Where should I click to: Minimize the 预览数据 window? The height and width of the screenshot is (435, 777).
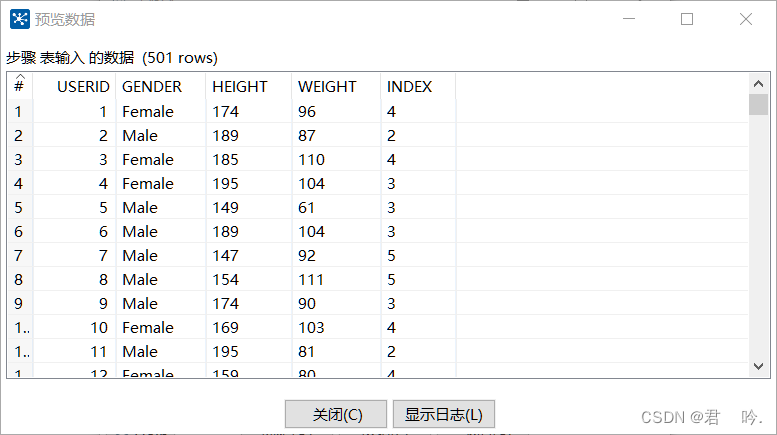[x=629, y=19]
